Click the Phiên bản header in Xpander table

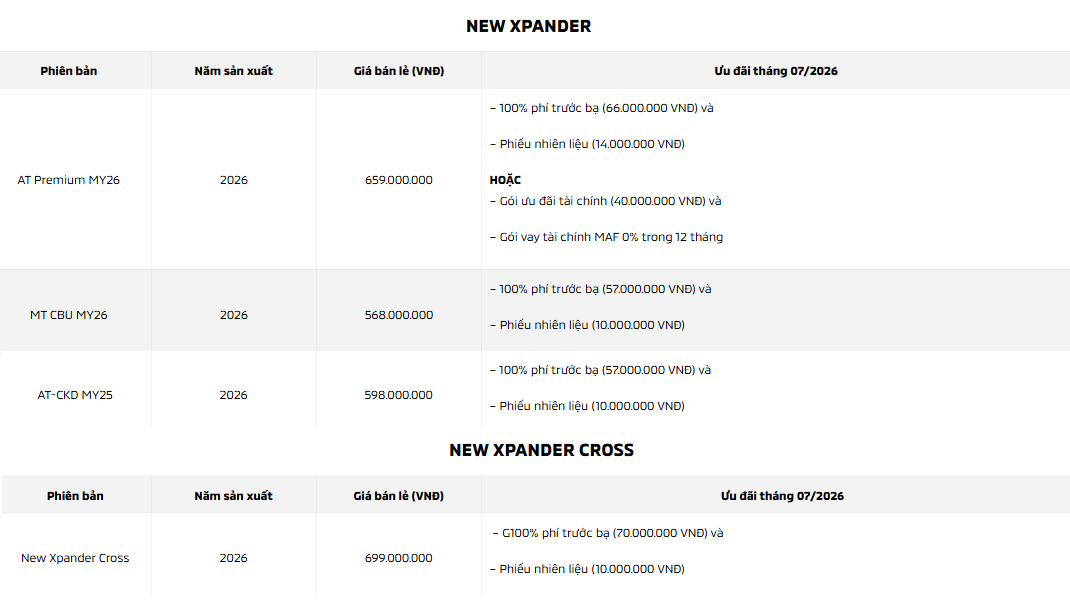tap(68, 71)
